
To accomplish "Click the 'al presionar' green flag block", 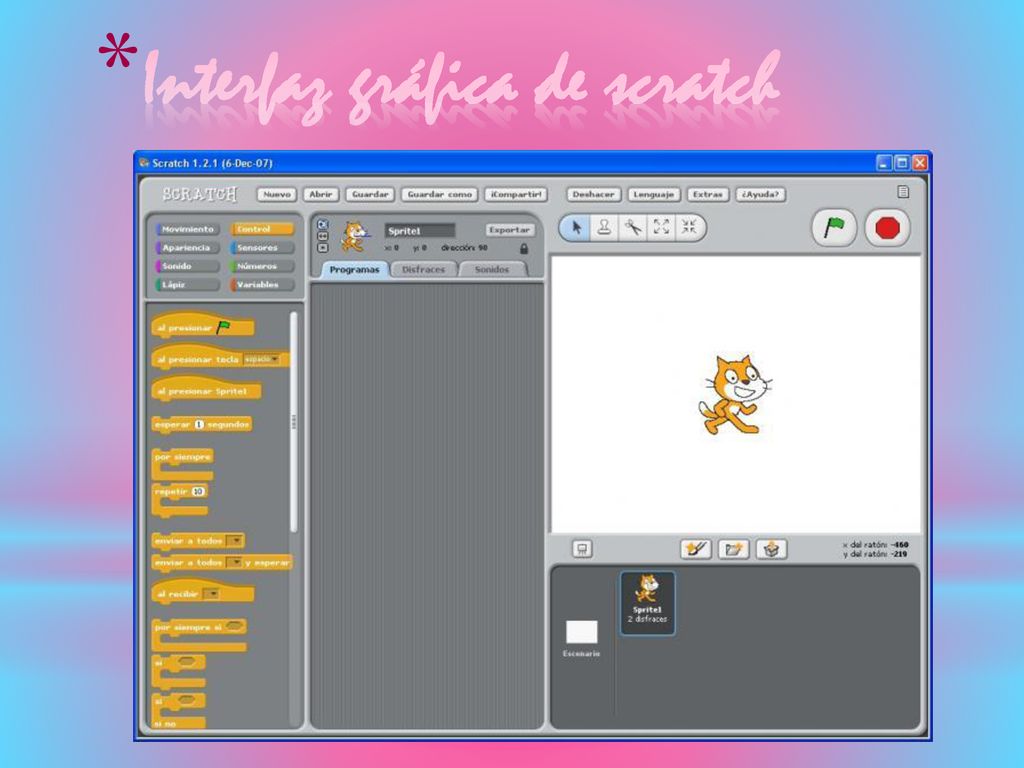I will click(203, 325).
